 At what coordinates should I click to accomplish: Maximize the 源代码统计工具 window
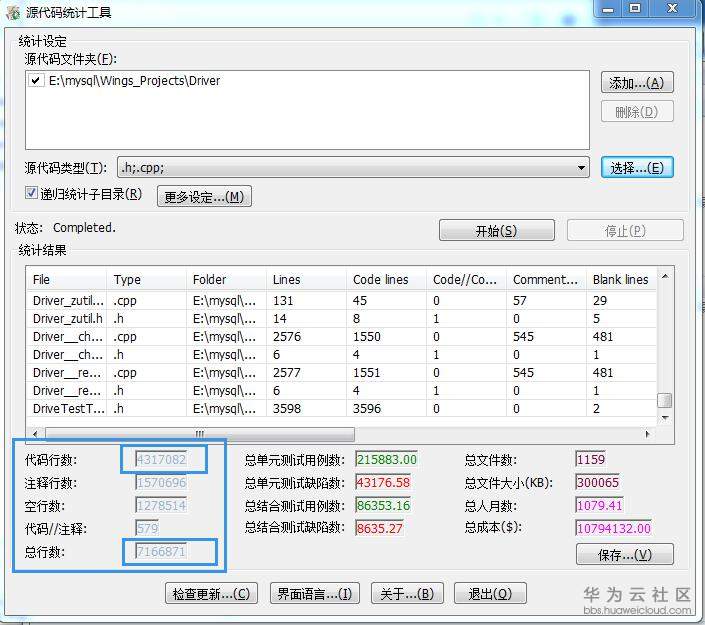[x=635, y=9]
